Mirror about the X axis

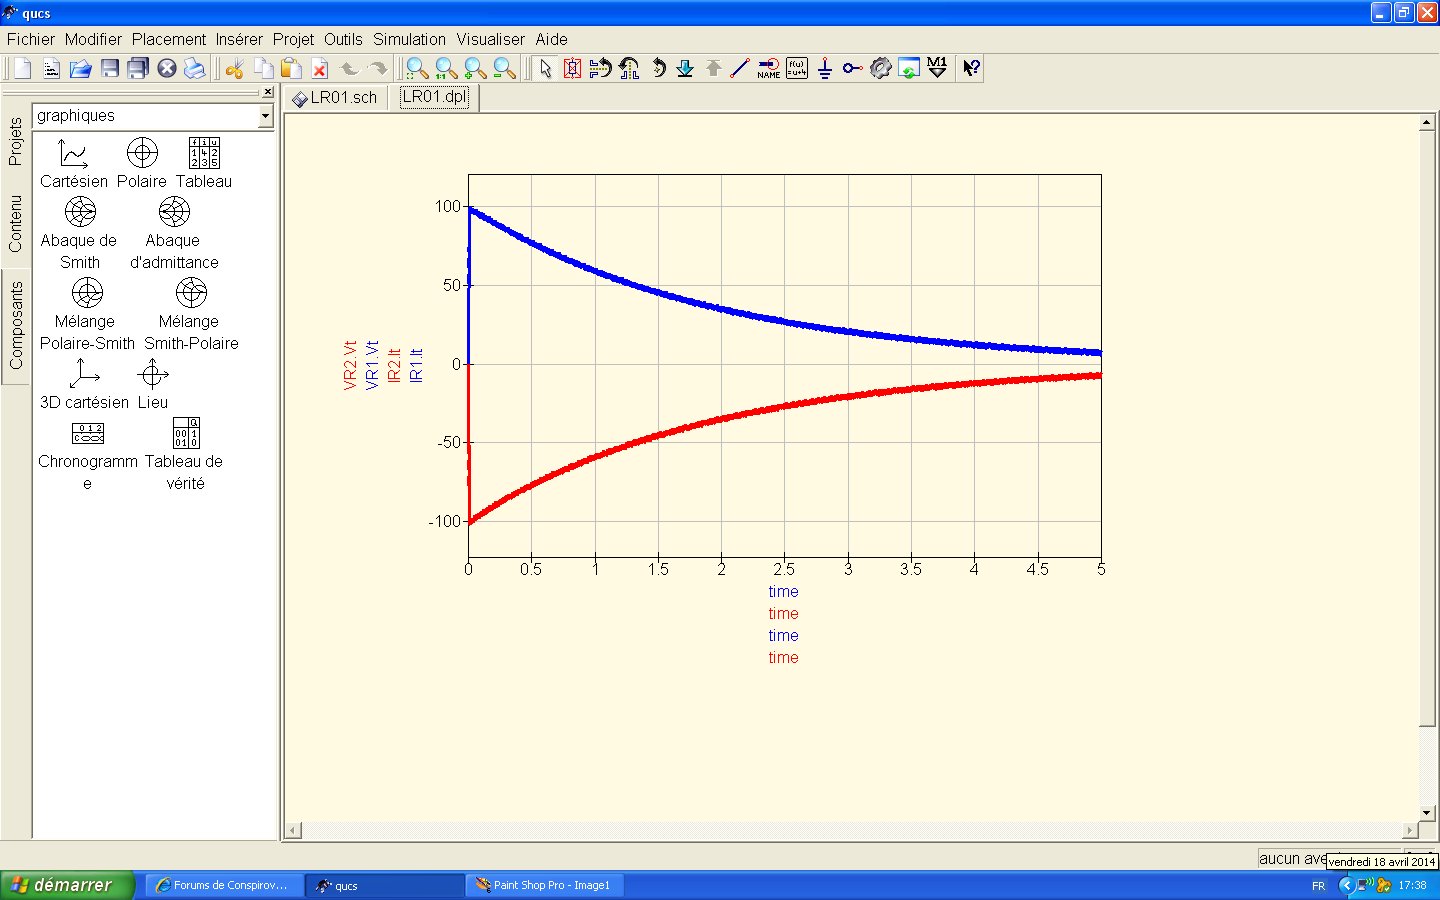click(600, 68)
